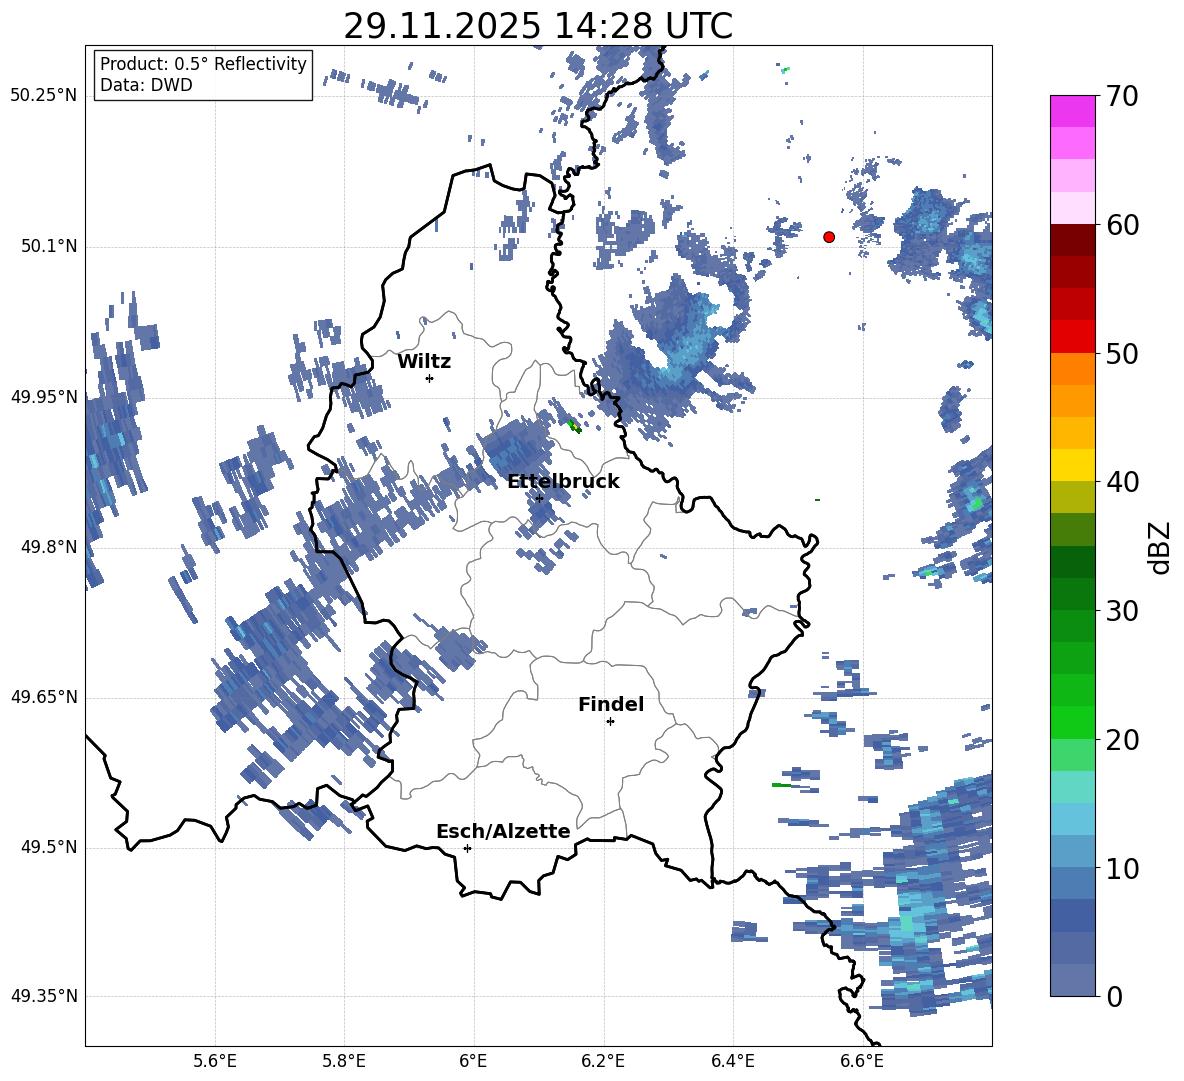The image size is (1184, 1081).
Task: Click the 50 tick on the colorbar
Action: pos(1122,353)
